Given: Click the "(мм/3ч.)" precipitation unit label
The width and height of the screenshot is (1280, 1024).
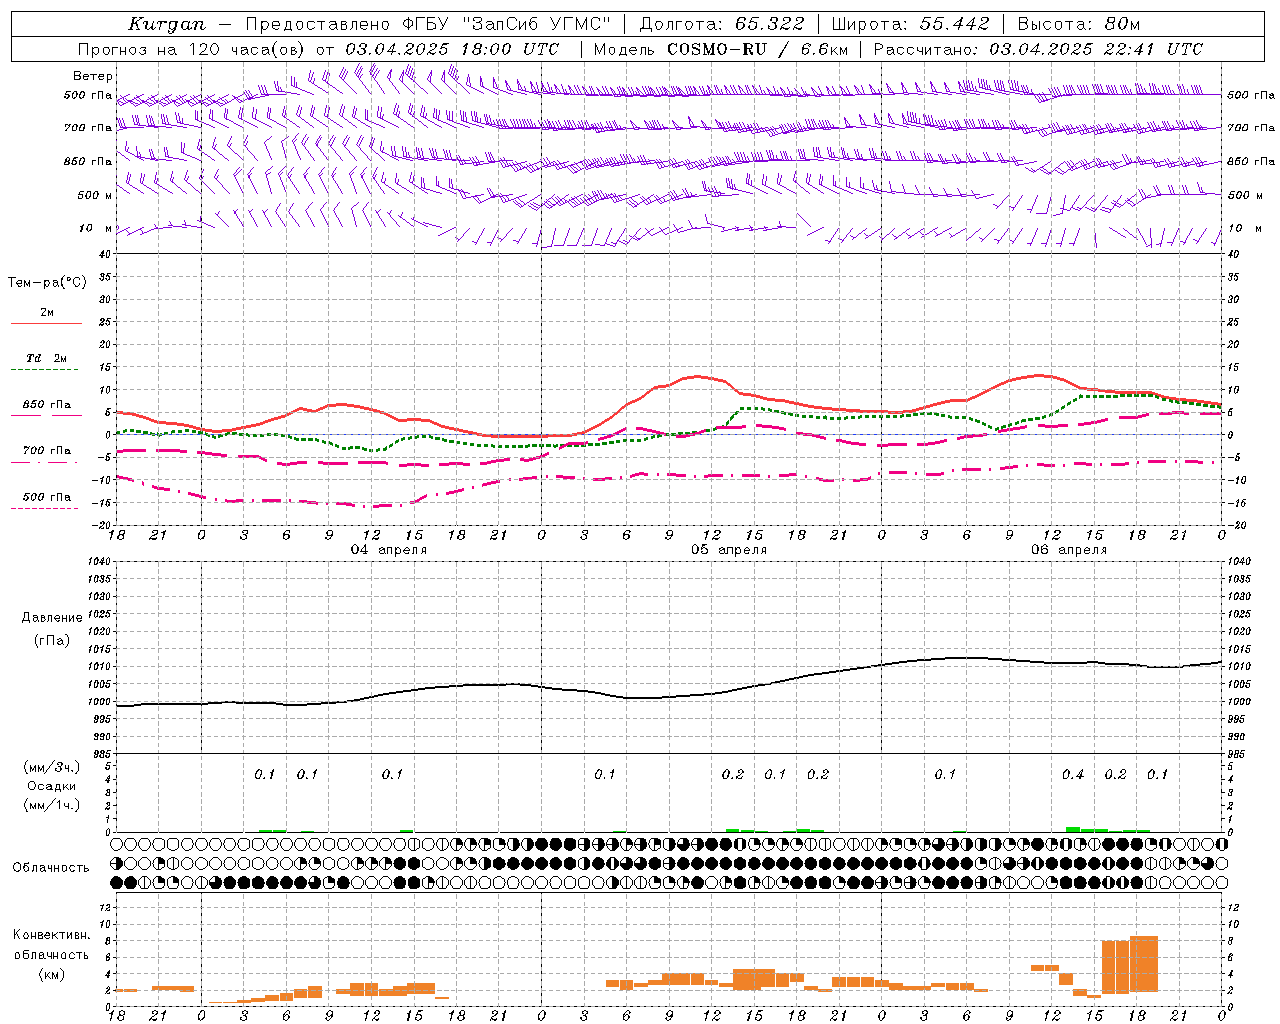Looking at the screenshot, I should coord(52,767).
